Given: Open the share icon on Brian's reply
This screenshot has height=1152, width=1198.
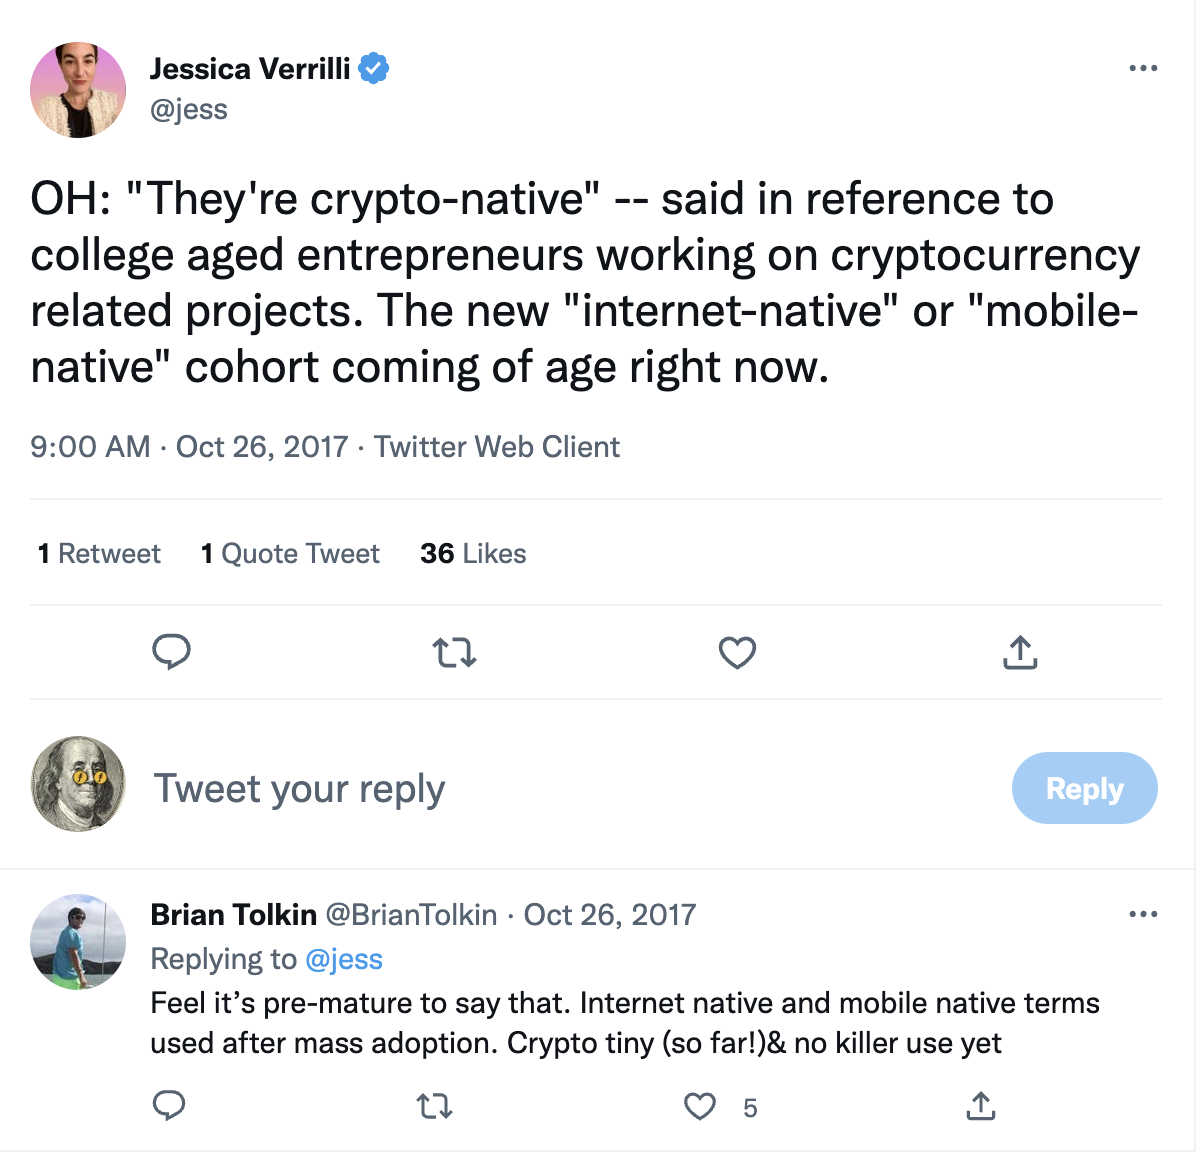Looking at the screenshot, I should (x=980, y=1107).
